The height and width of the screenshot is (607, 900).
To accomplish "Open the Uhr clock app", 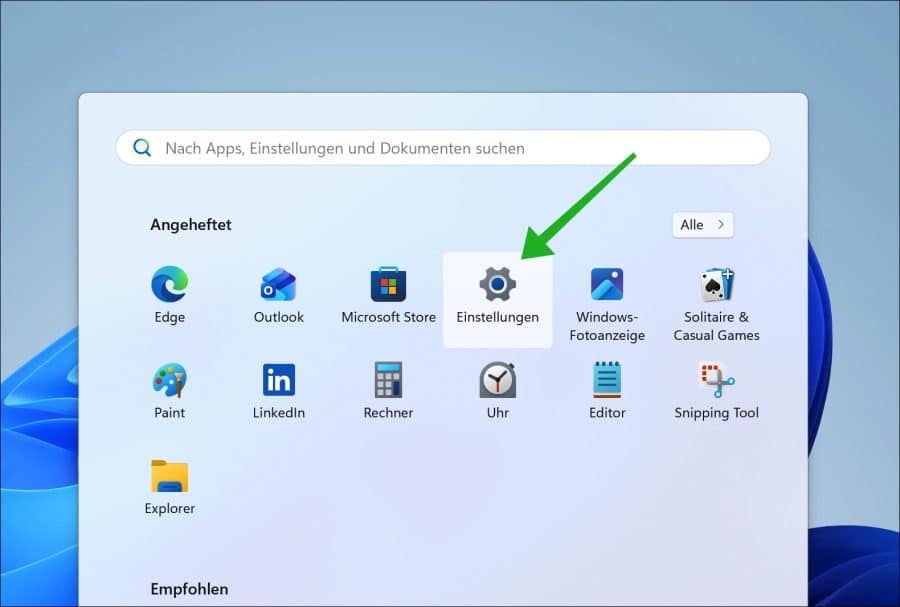I will click(497, 392).
